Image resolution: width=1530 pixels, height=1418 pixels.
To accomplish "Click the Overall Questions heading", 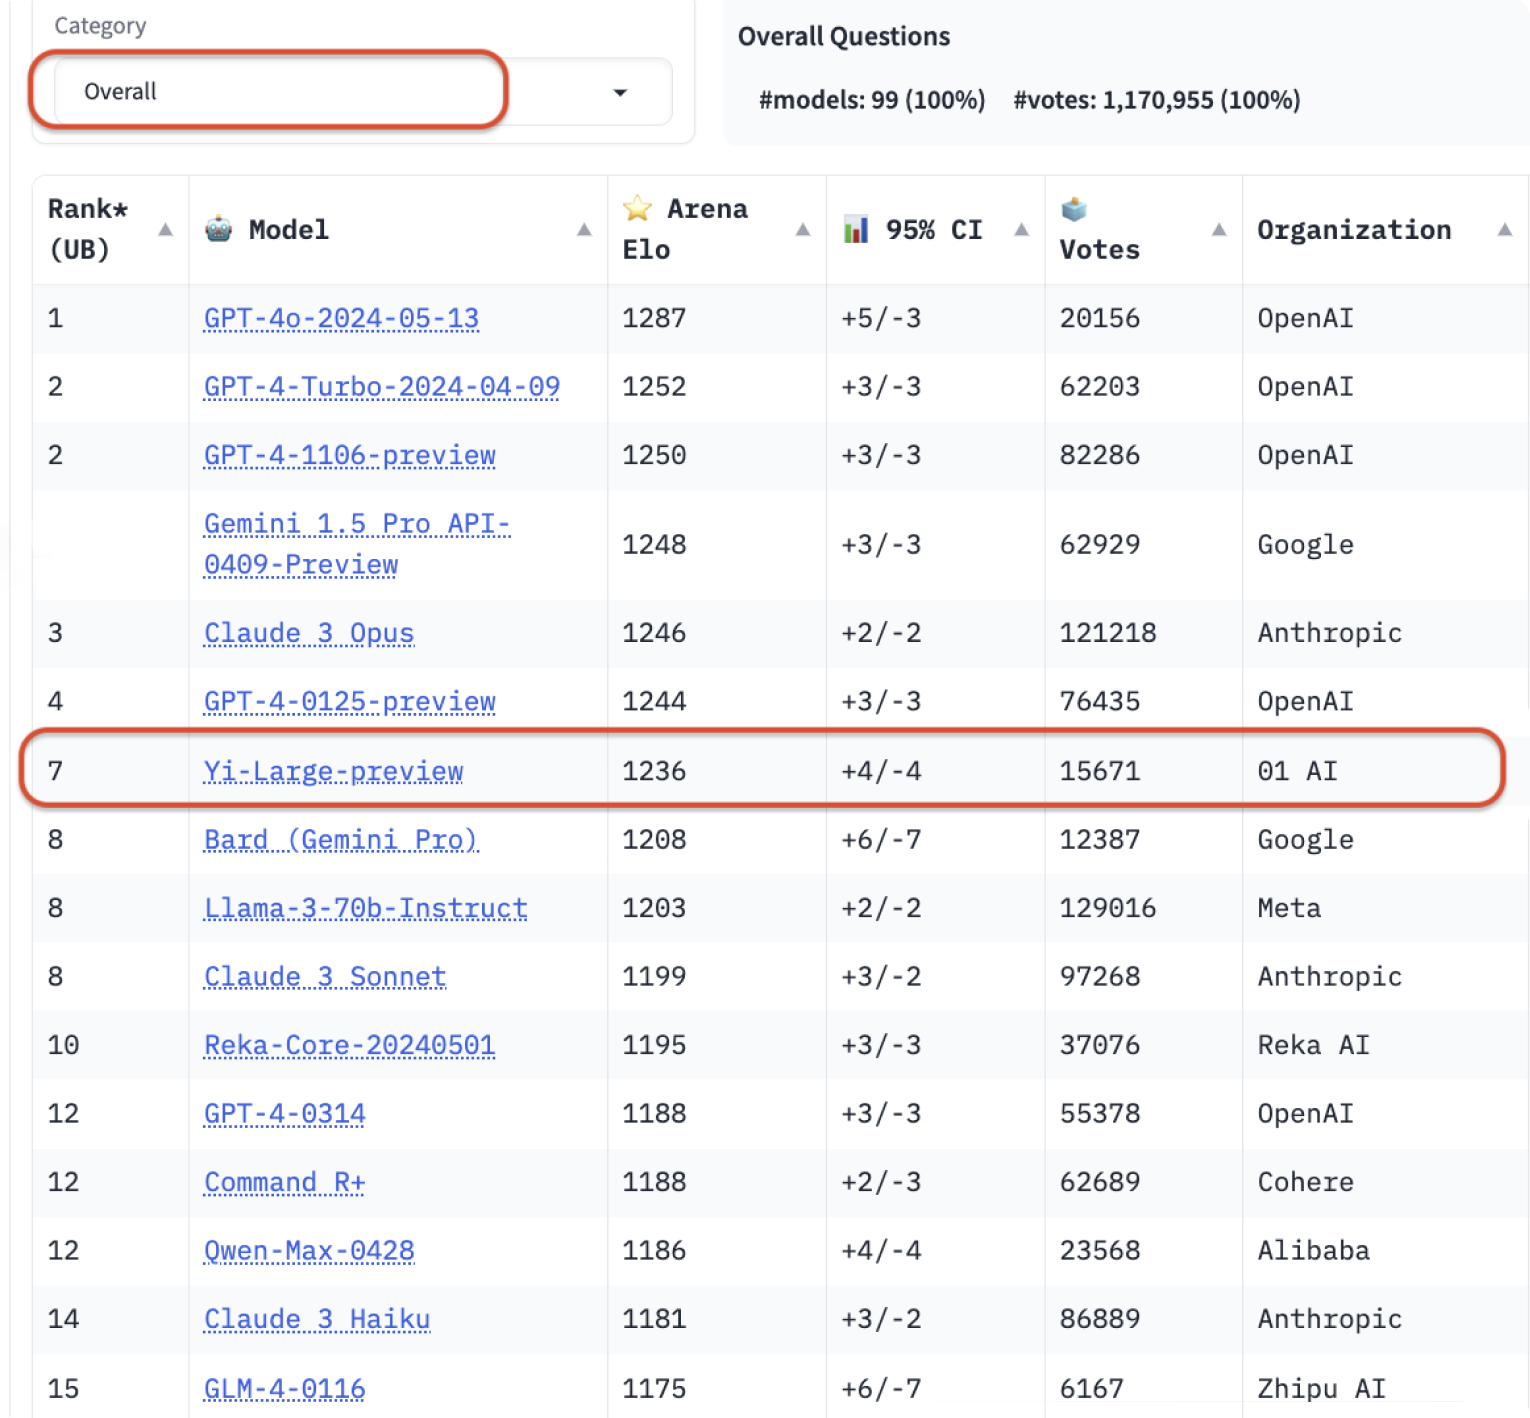I will point(844,37).
